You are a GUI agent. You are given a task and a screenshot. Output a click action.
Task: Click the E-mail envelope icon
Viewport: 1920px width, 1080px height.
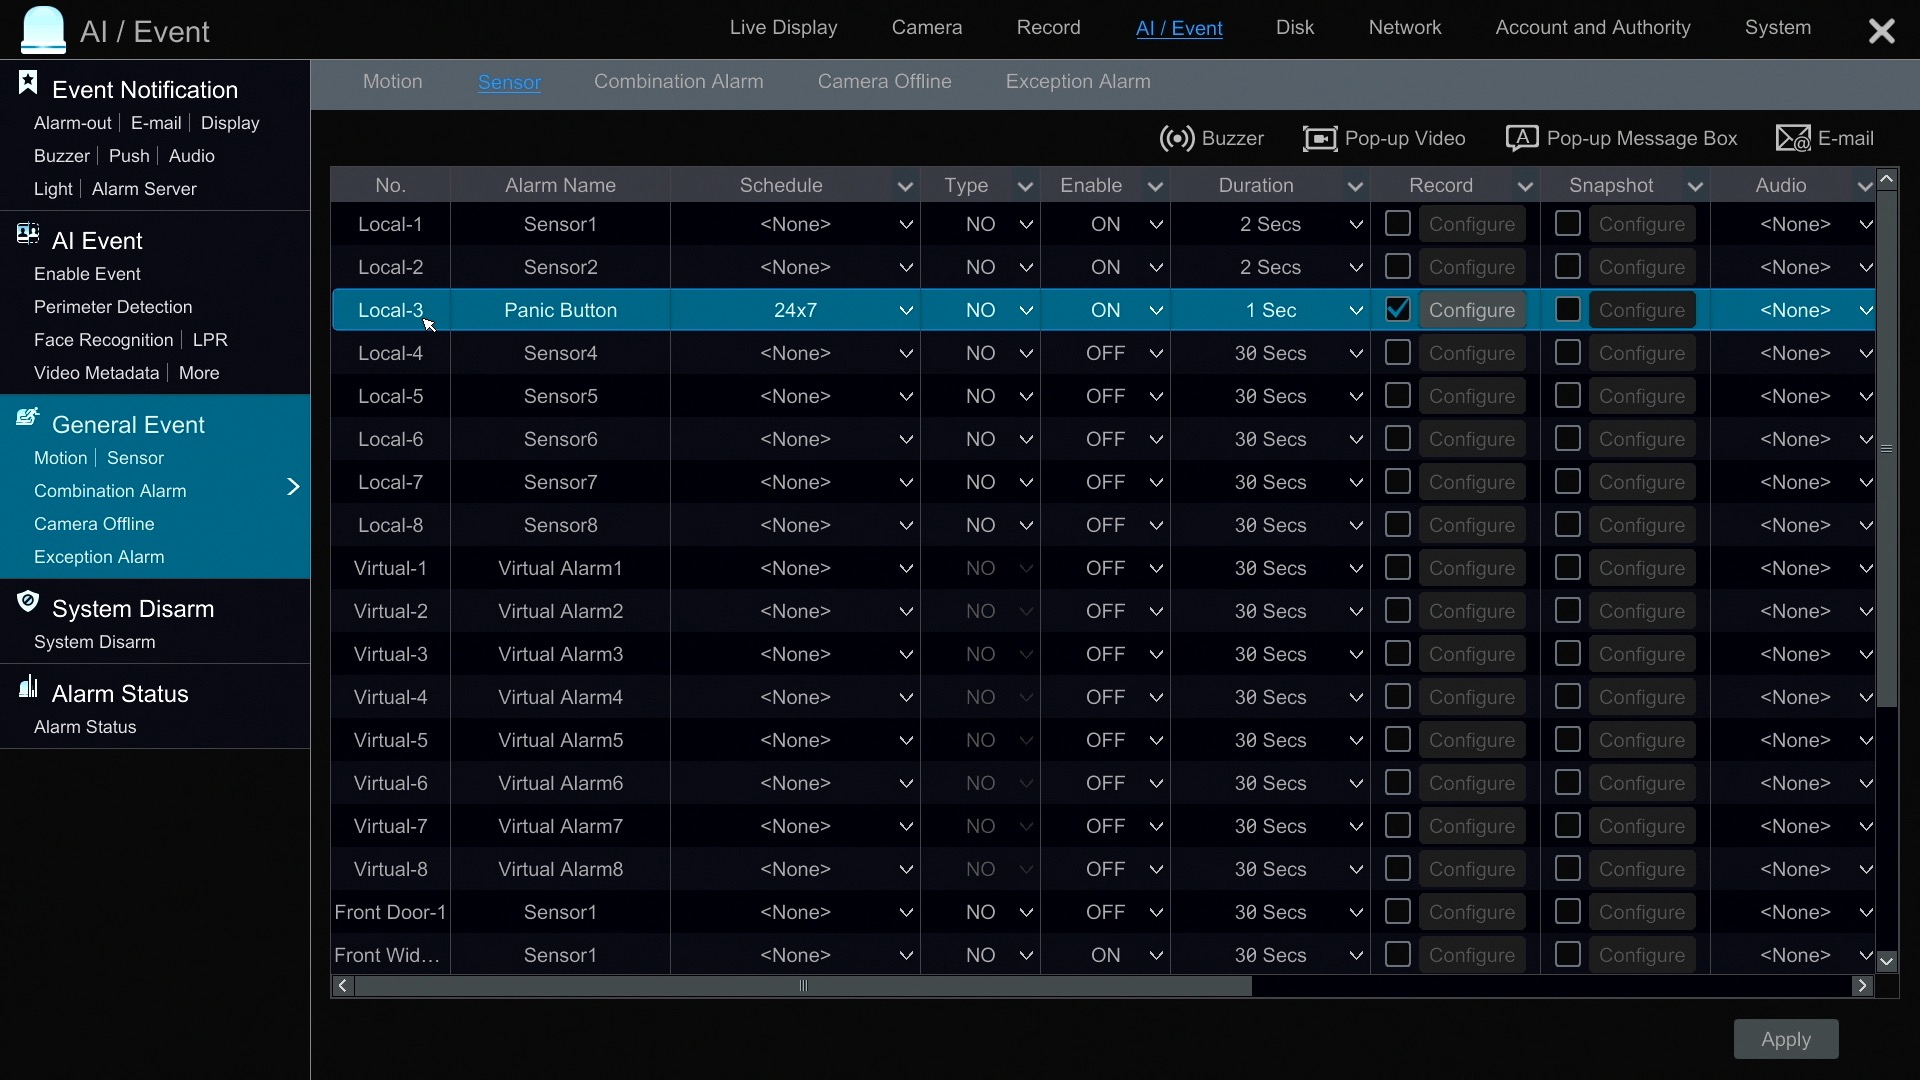click(x=1792, y=138)
